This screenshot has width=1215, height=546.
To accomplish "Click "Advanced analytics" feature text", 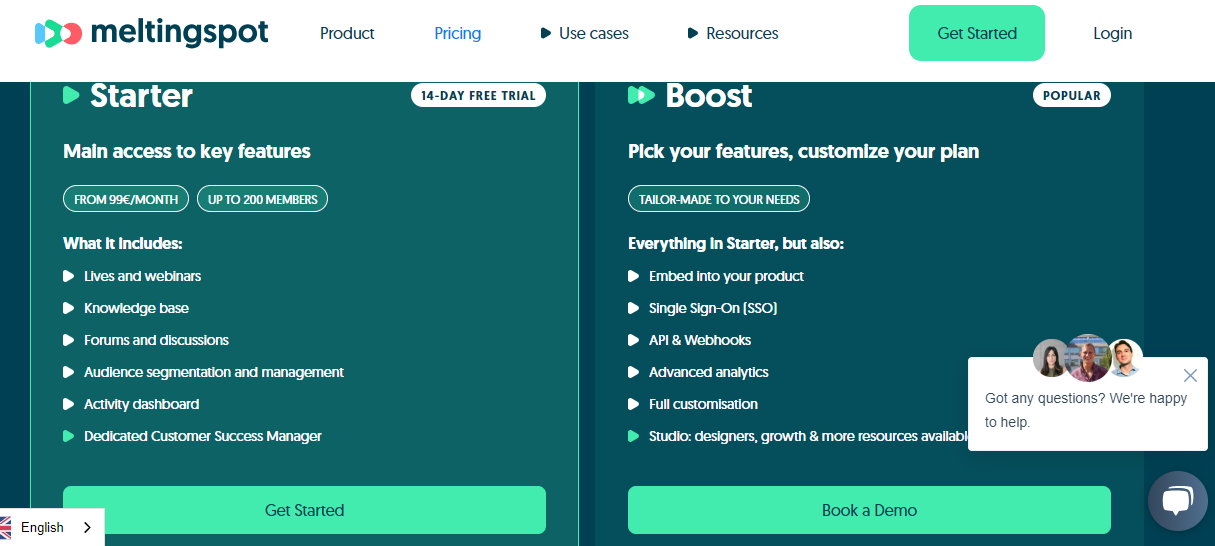I will click(x=709, y=372).
